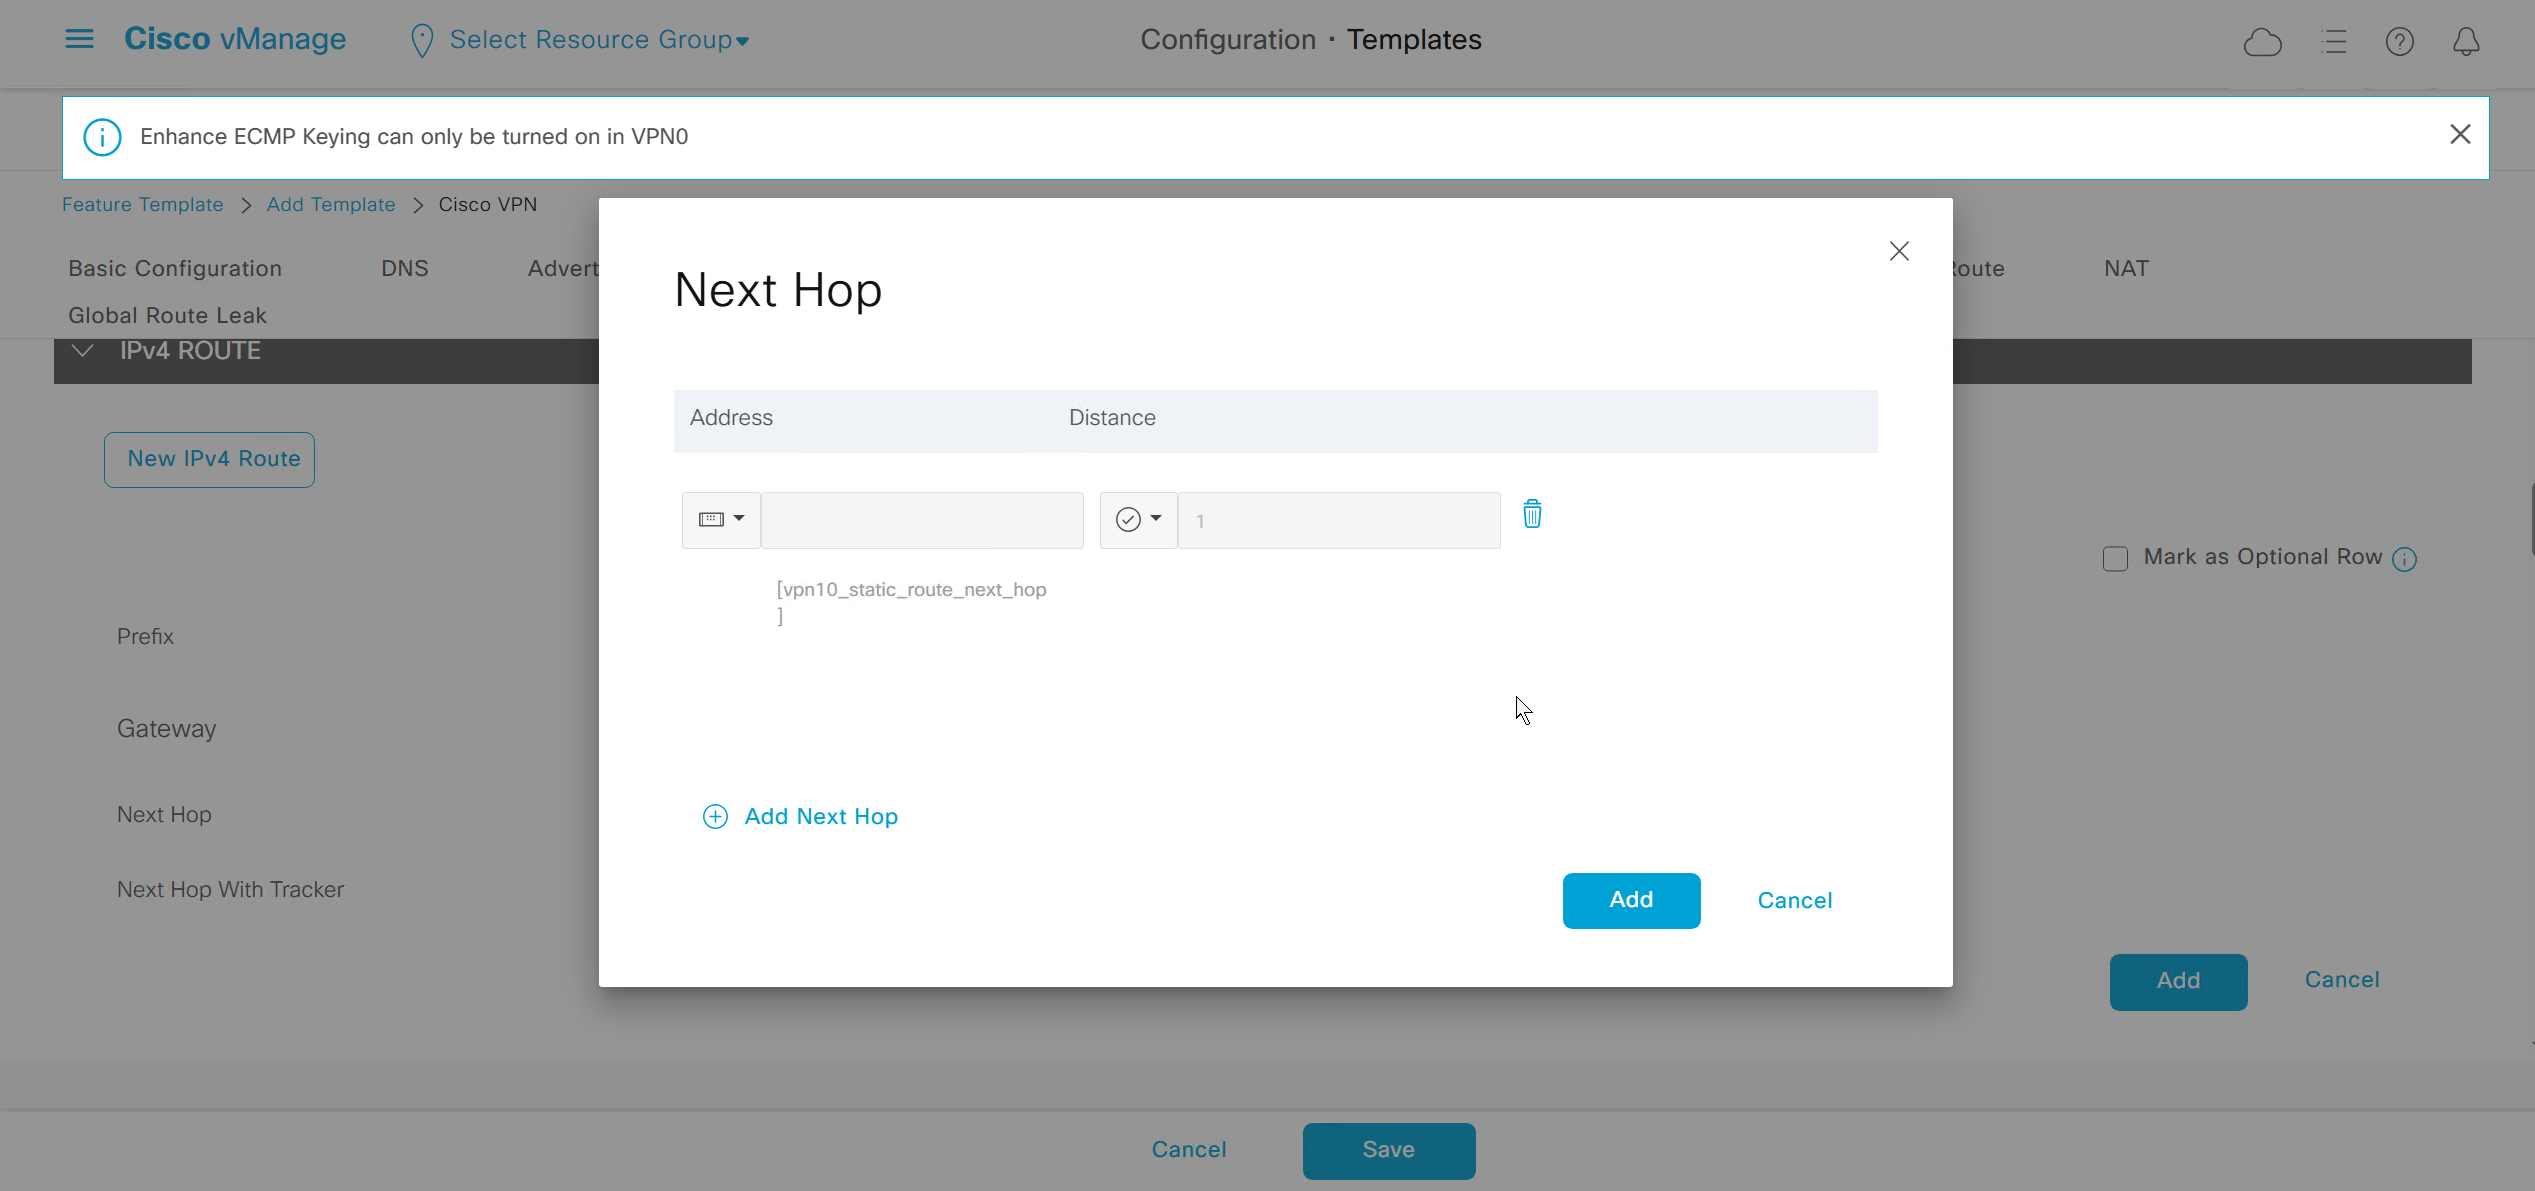Open the help question mark icon

click(x=2399, y=42)
